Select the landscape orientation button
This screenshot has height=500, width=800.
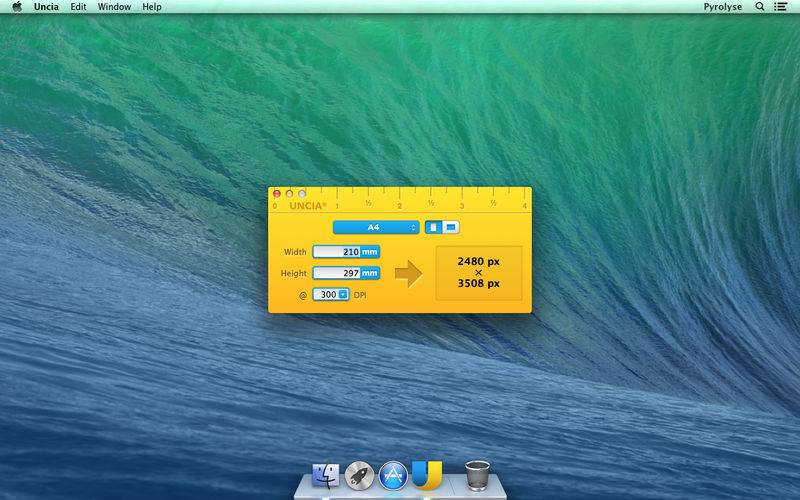(451, 228)
